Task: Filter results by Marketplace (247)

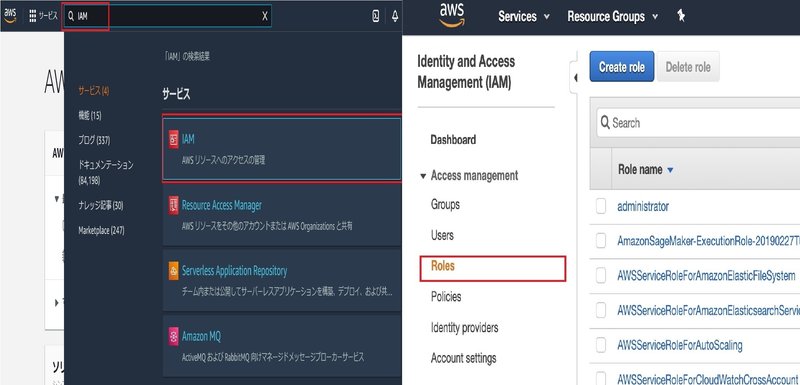Action: [101, 230]
